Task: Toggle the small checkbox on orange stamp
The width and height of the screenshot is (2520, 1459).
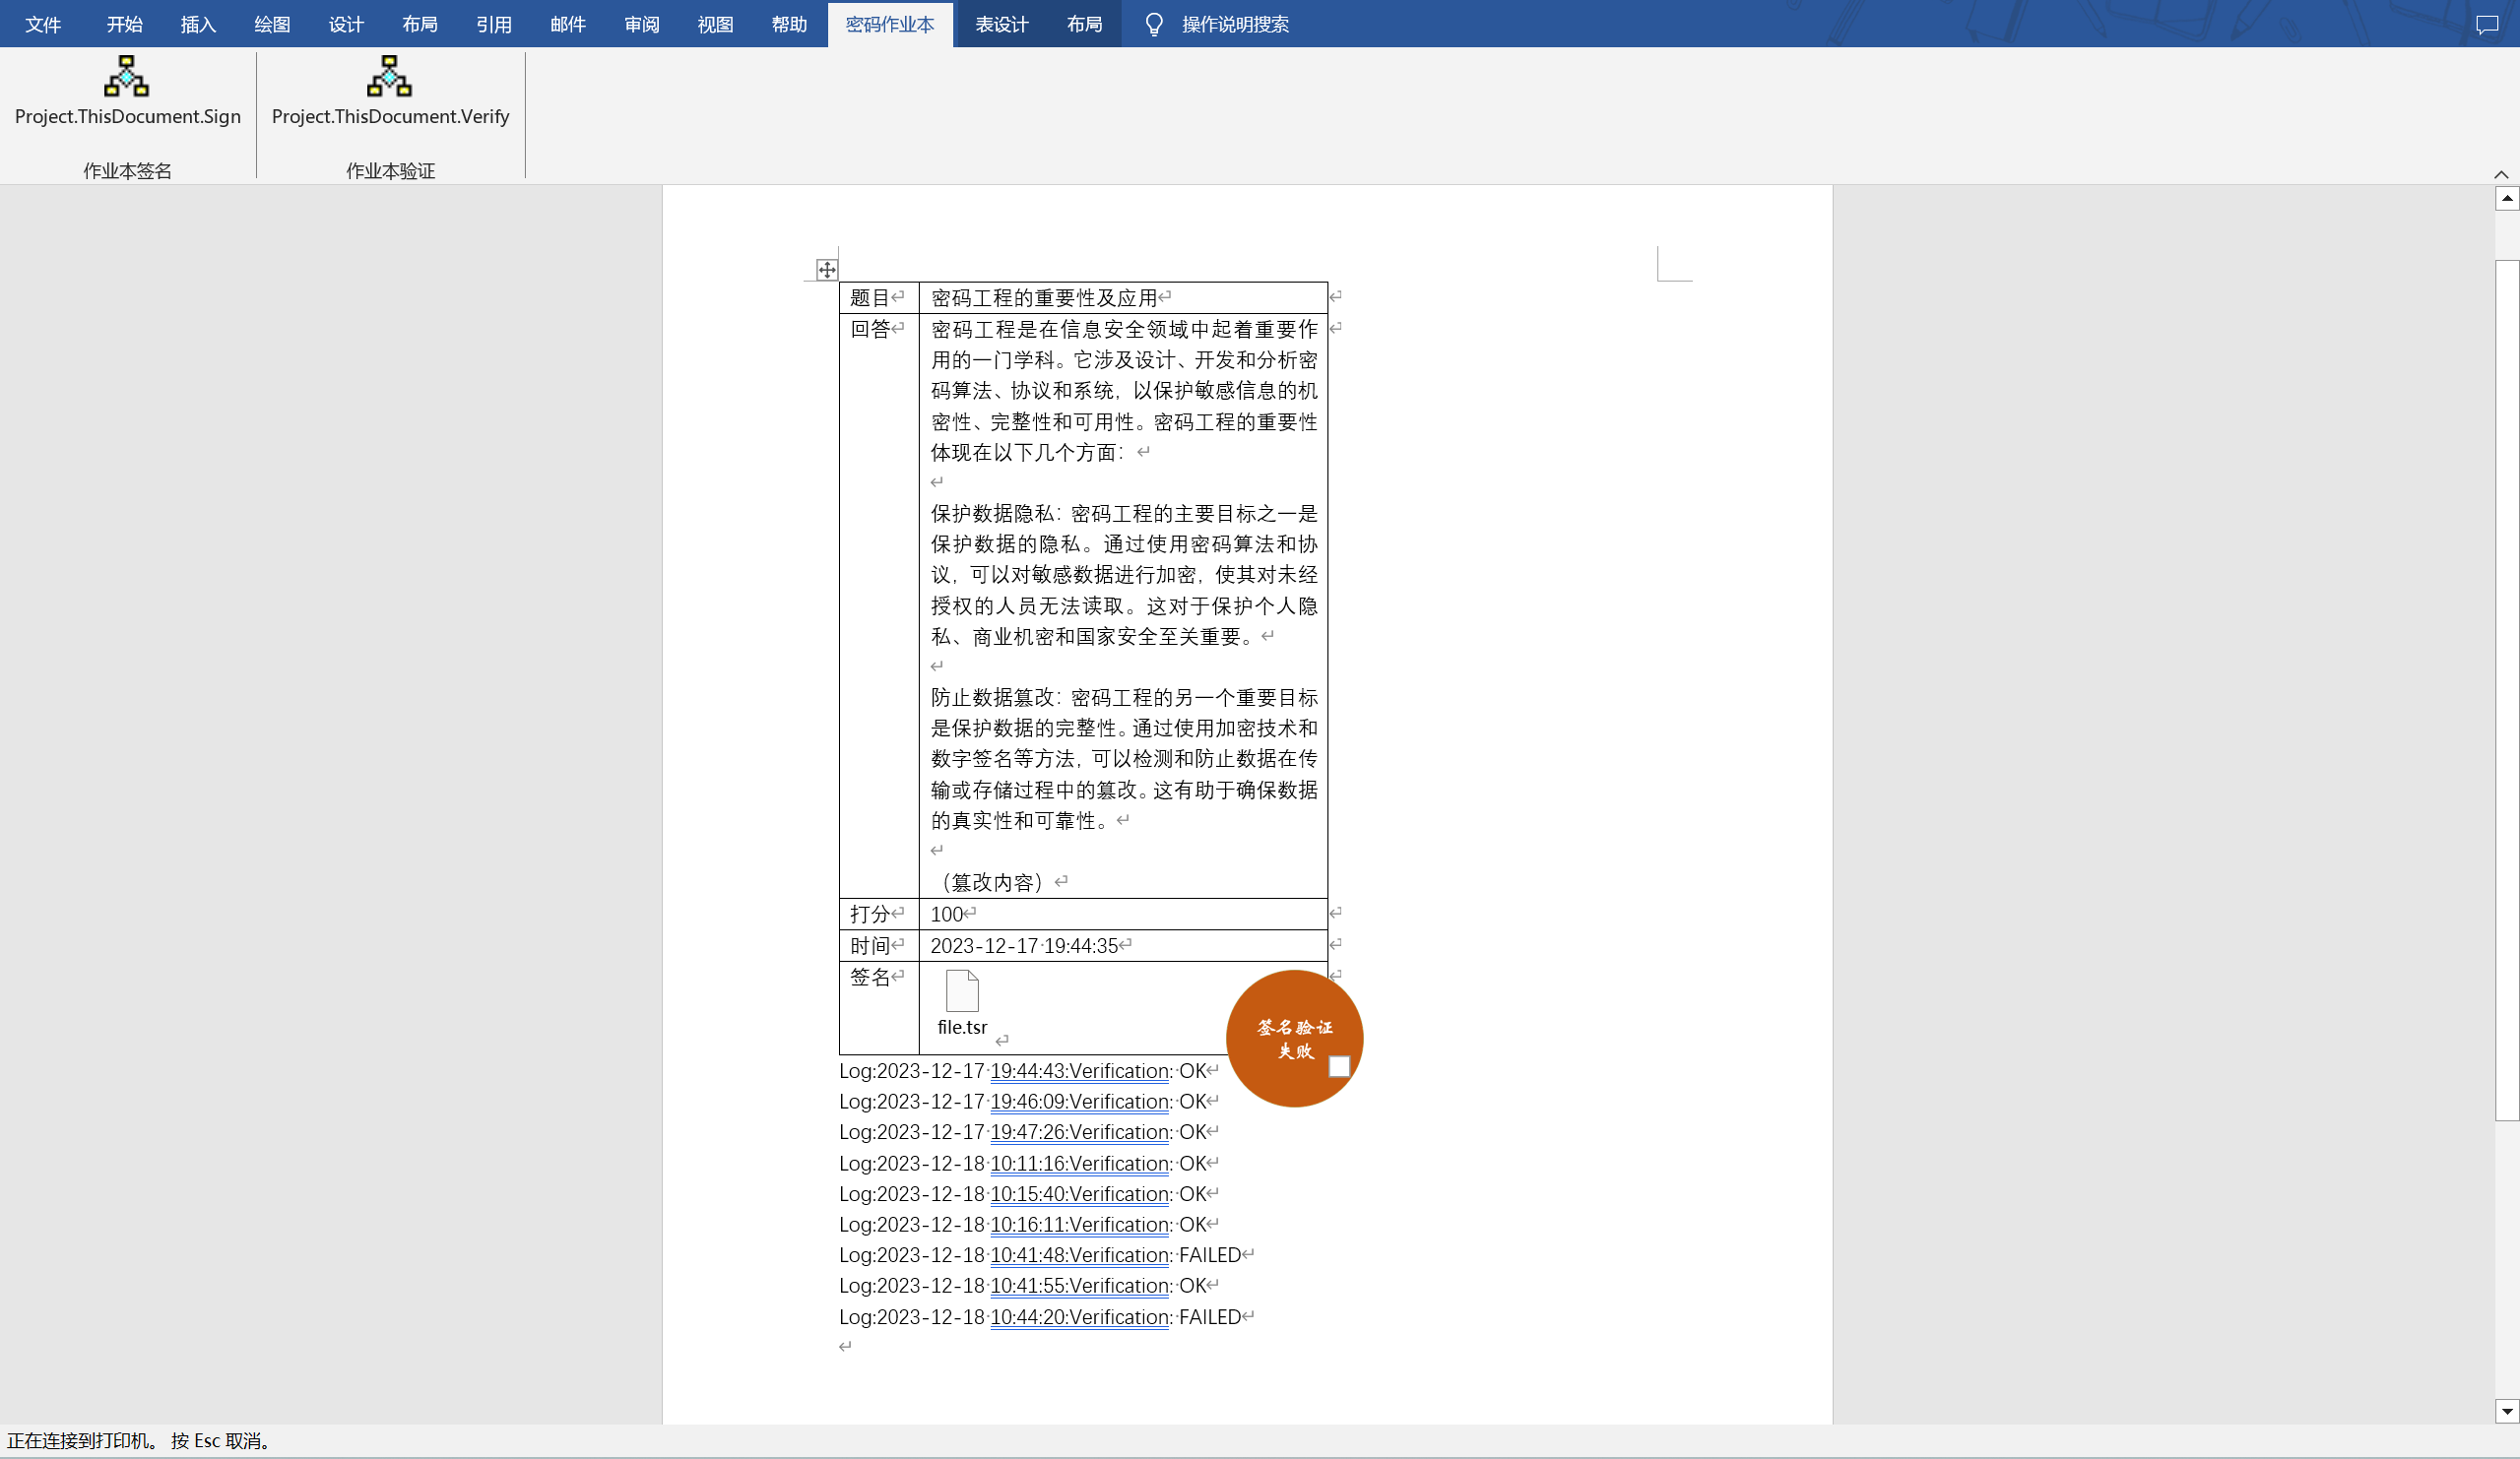Action: pos(1339,1067)
